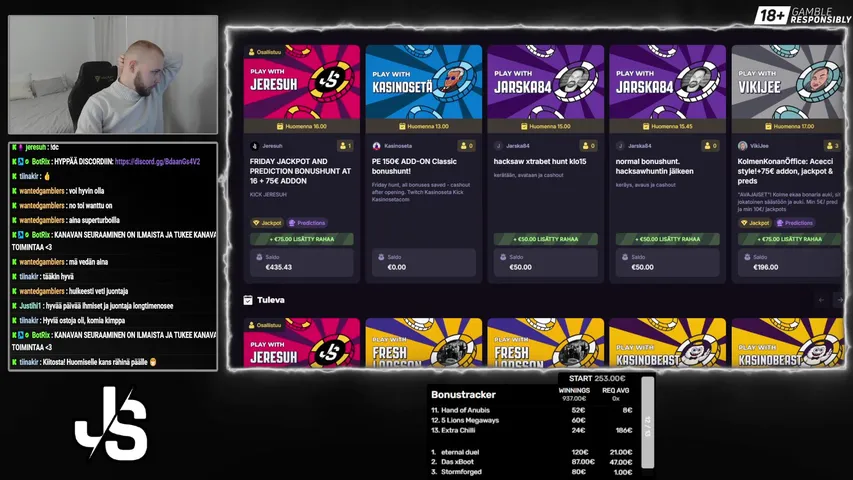Open the top Play with Jeresuh banner with the Huomenna 16.00 date
This screenshot has width=853, height=480.
pyautogui.click(x=301, y=82)
